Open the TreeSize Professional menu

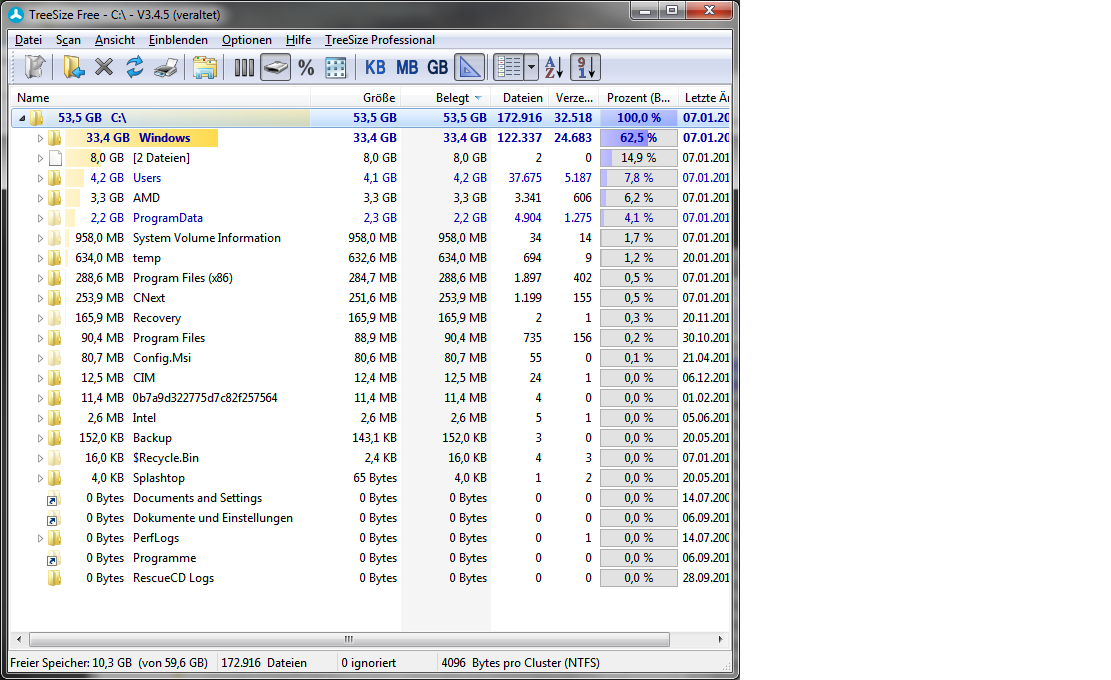pos(380,40)
